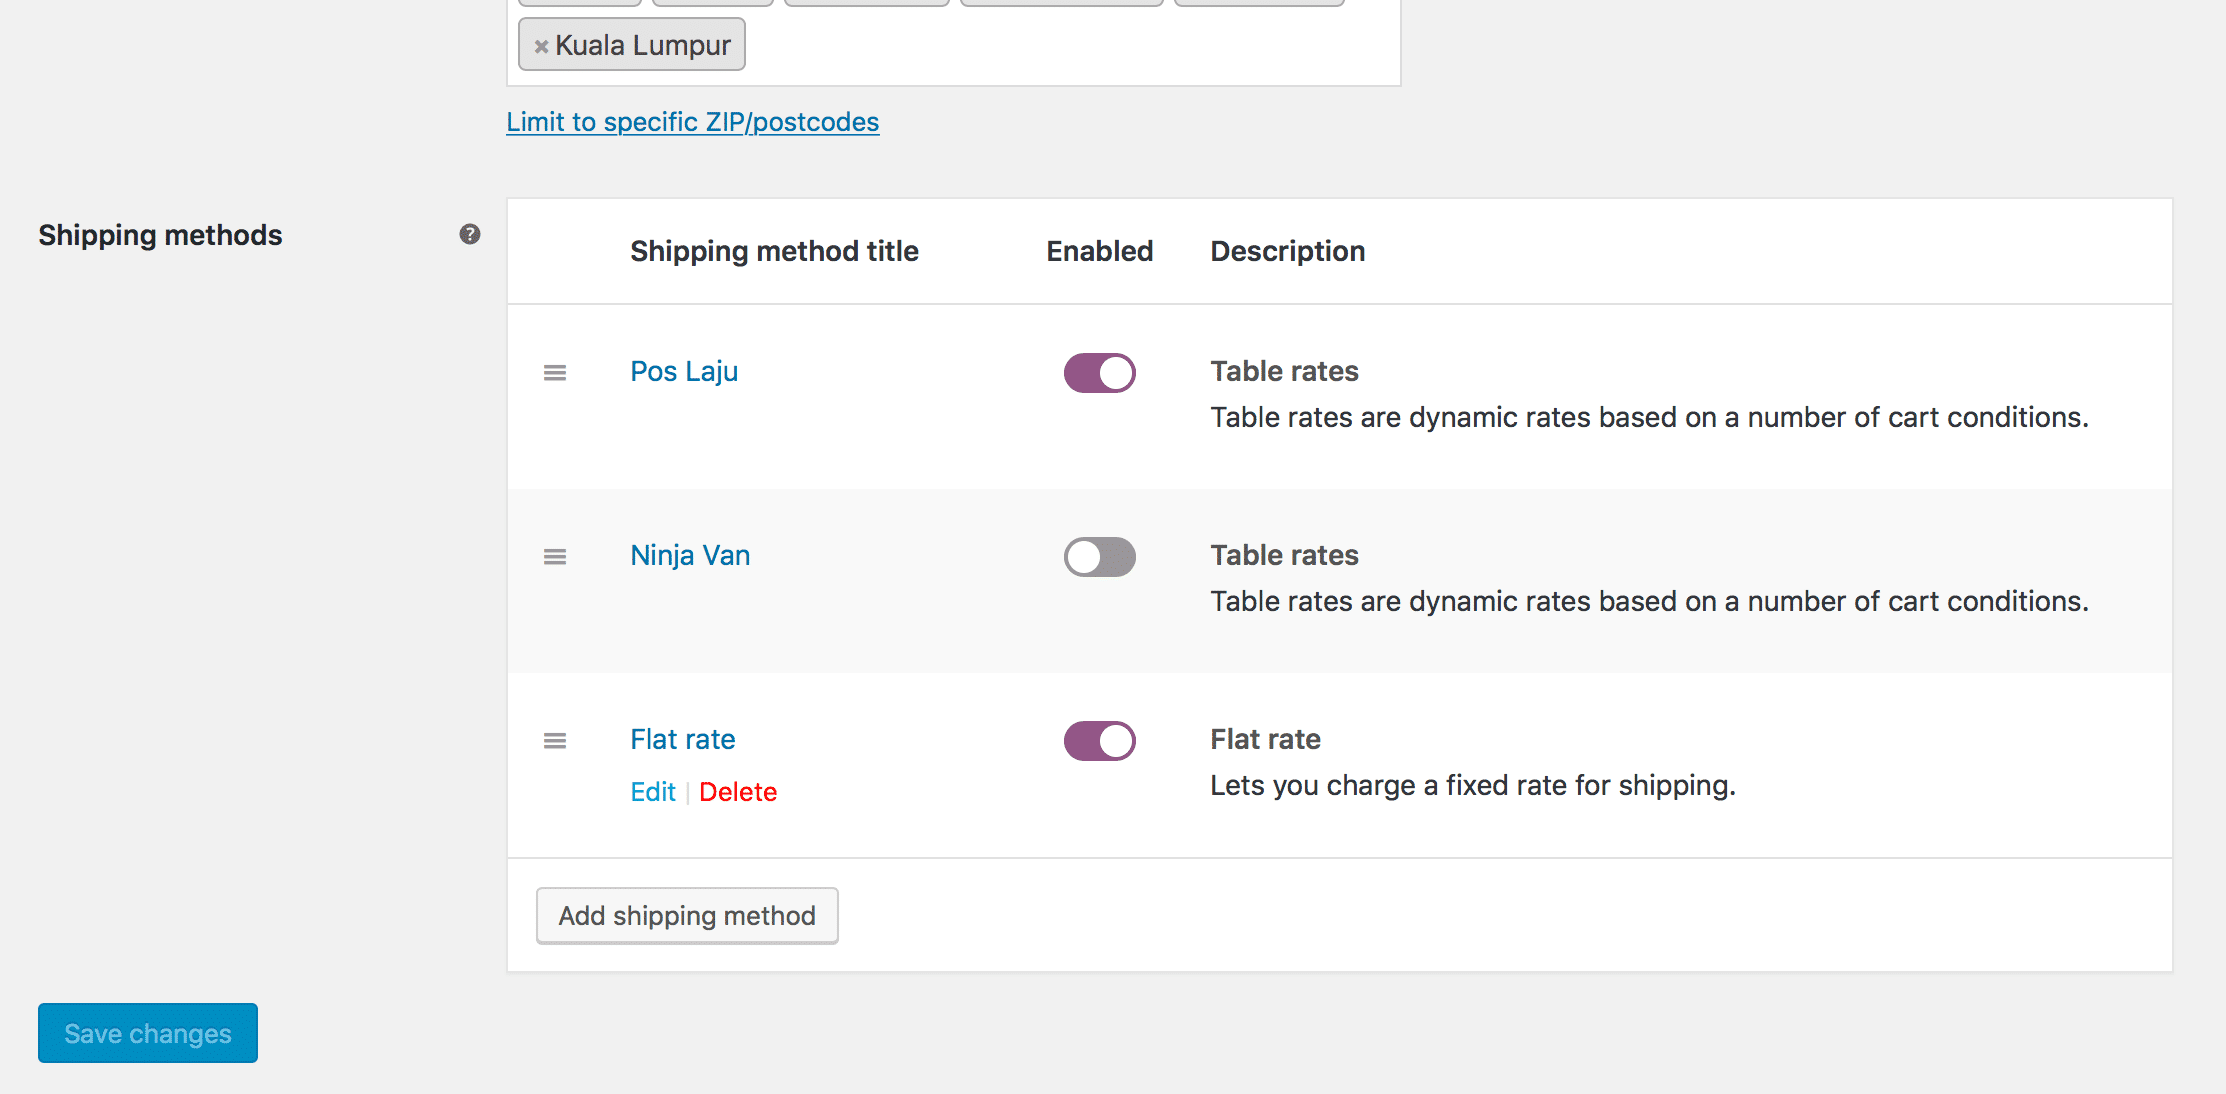Viewport: 2226px width, 1094px height.
Task: Click the Shipping methods help tooltip icon
Action: click(x=469, y=234)
